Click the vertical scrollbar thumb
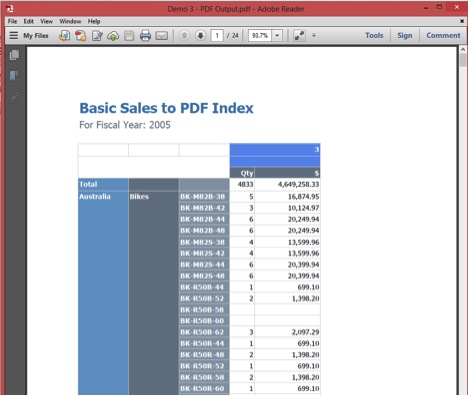The image size is (468, 396). (x=463, y=60)
